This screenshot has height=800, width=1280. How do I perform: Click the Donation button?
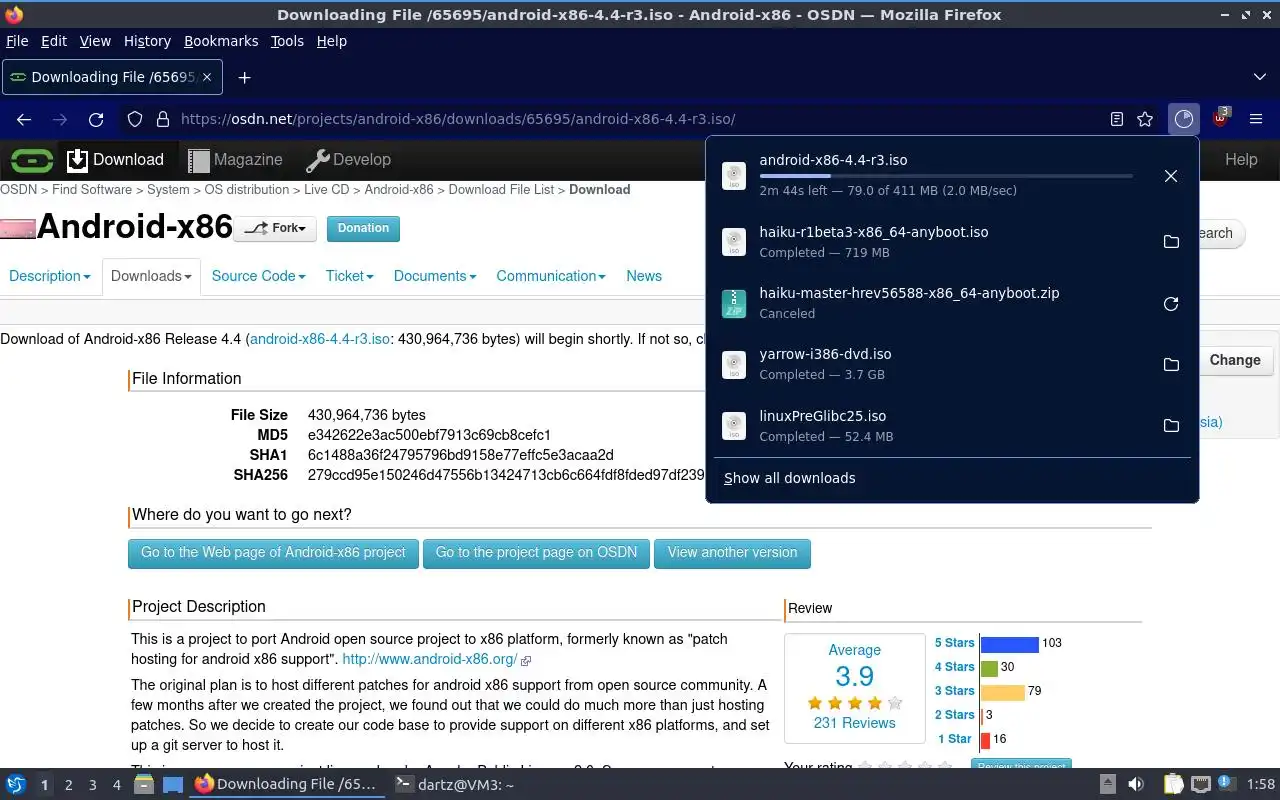(x=363, y=228)
